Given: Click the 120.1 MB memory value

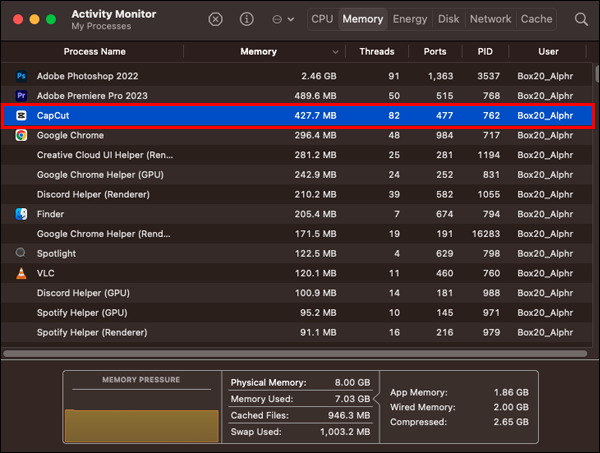Looking at the screenshot, I should coord(315,273).
